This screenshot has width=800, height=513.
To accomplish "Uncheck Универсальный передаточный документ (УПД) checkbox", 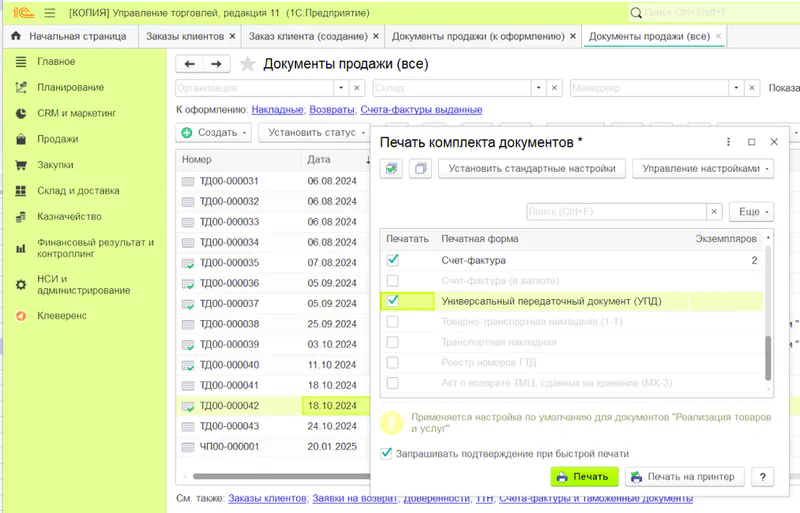I will click(x=393, y=300).
